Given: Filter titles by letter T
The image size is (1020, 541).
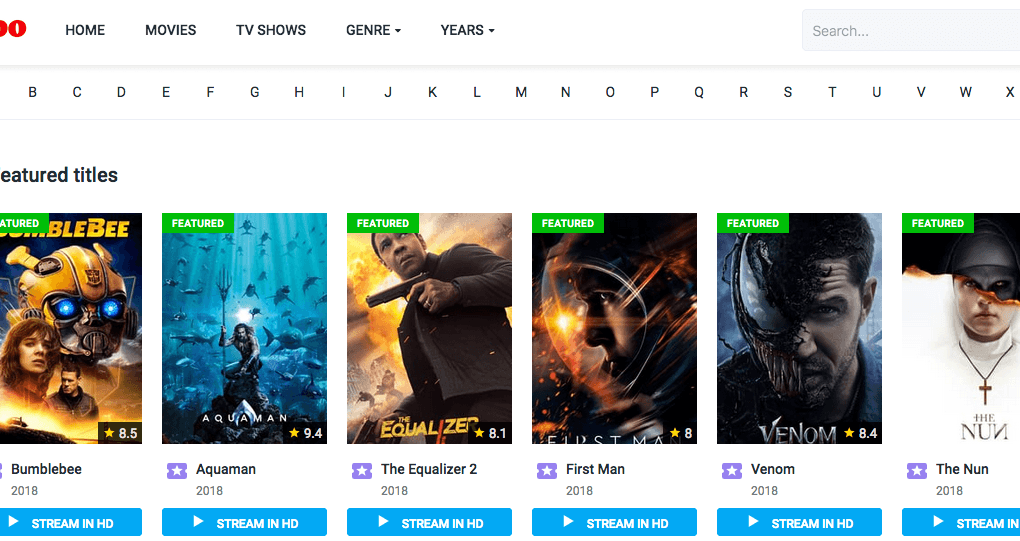Looking at the screenshot, I should (x=832, y=92).
